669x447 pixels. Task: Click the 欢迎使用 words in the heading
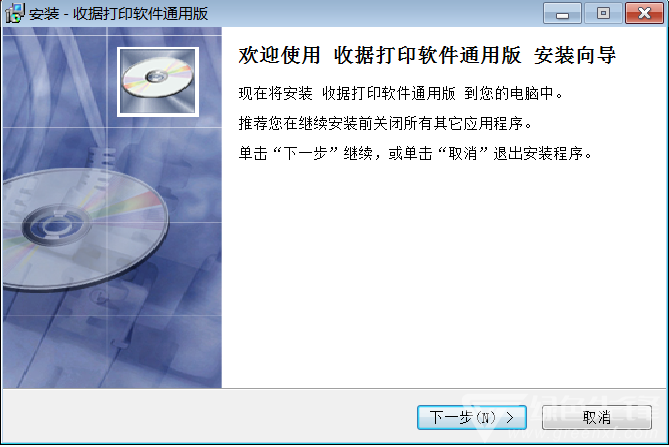pos(279,55)
